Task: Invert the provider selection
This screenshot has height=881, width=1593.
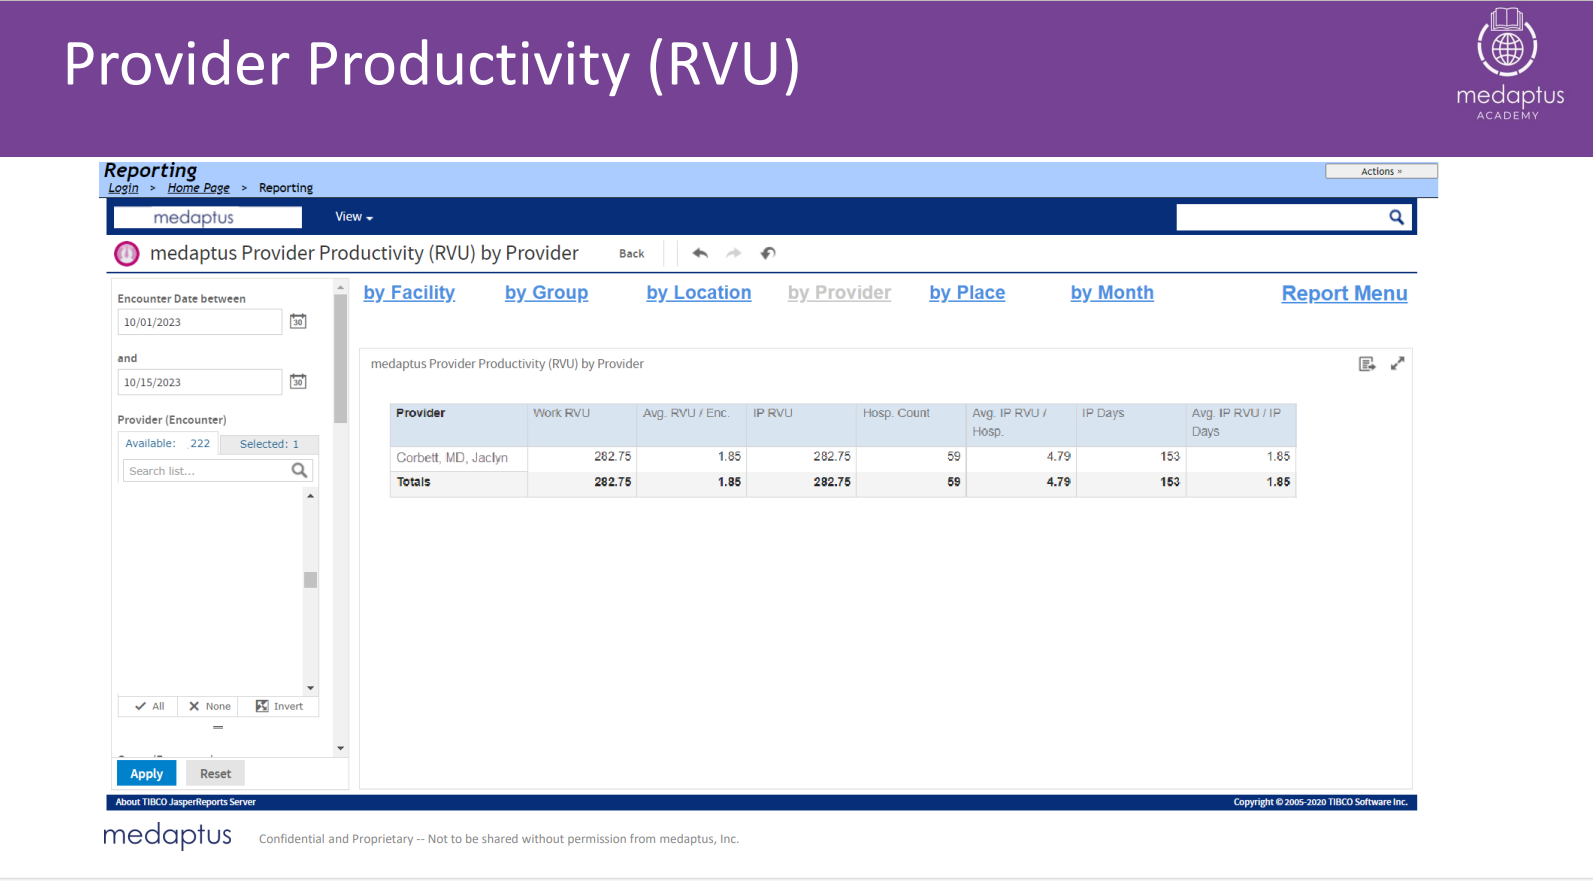Action: click(279, 706)
